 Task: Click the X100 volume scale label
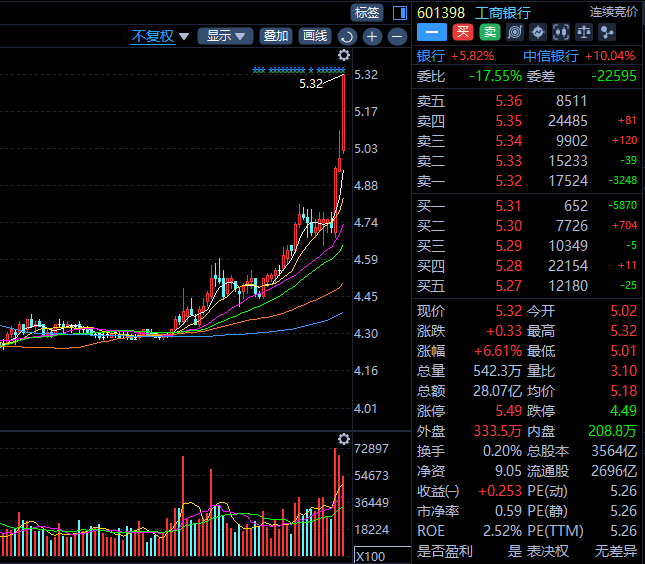370,556
